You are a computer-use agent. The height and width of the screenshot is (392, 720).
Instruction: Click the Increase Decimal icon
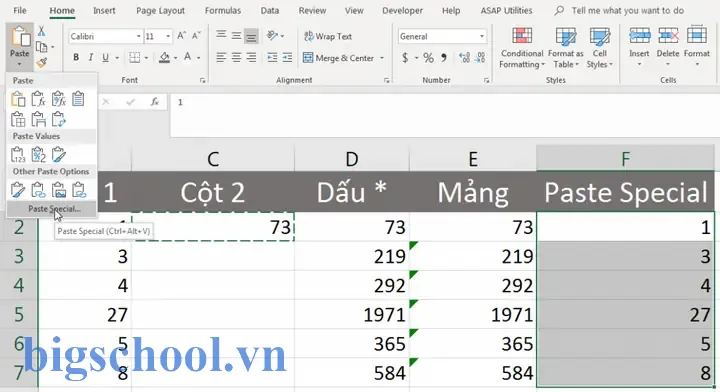point(464,58)
